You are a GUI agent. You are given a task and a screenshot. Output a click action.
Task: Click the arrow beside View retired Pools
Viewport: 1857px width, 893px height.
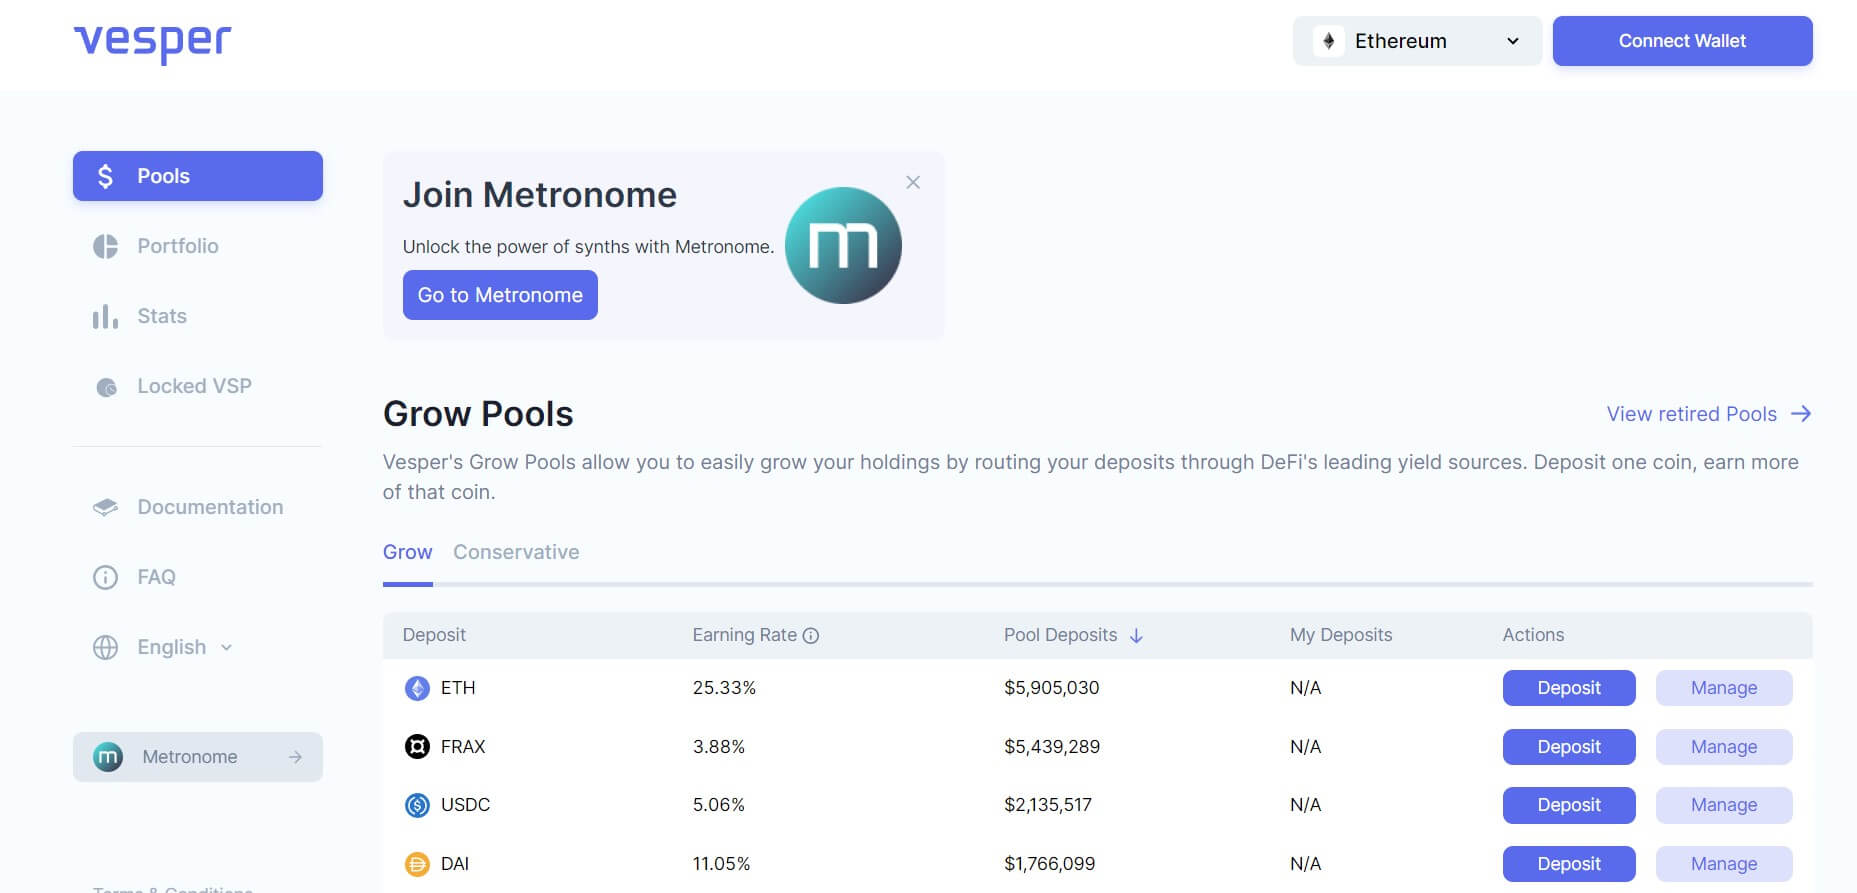1801,414
